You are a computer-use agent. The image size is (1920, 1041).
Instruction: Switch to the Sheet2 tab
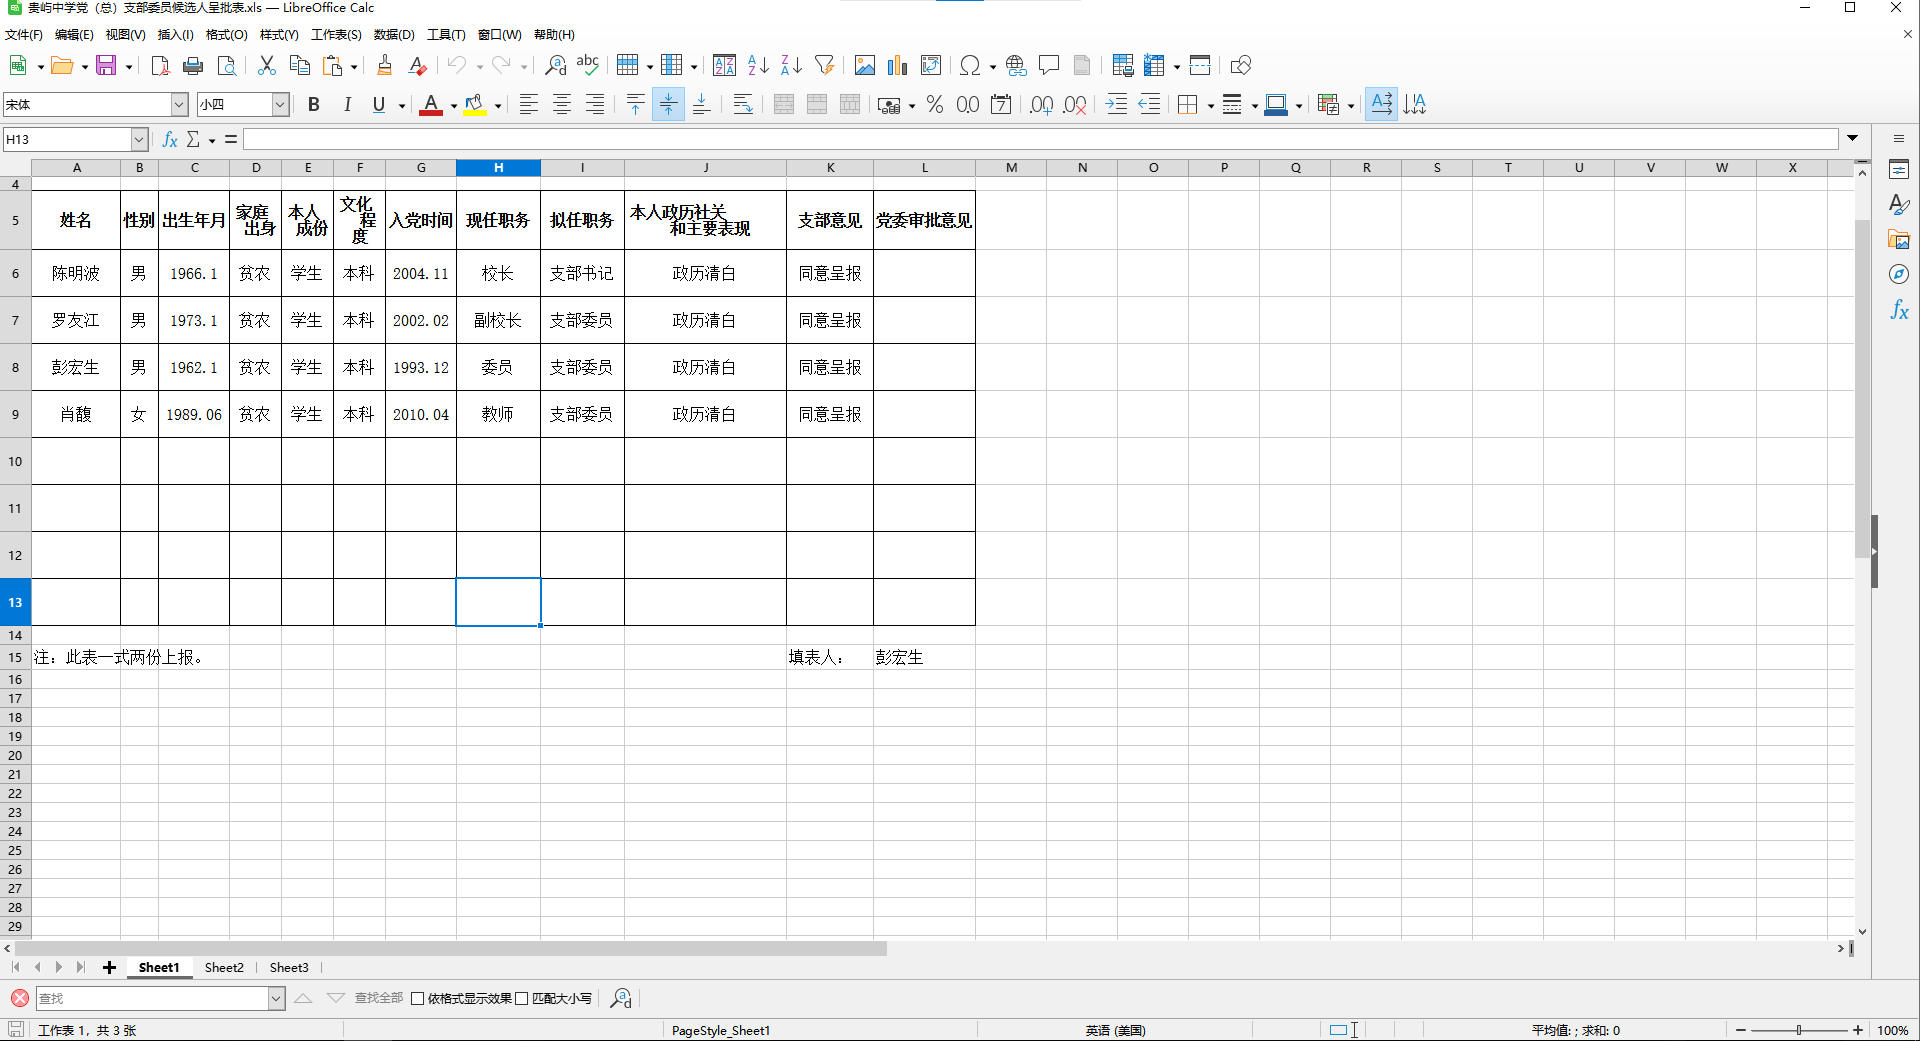[x=224, y=967]
